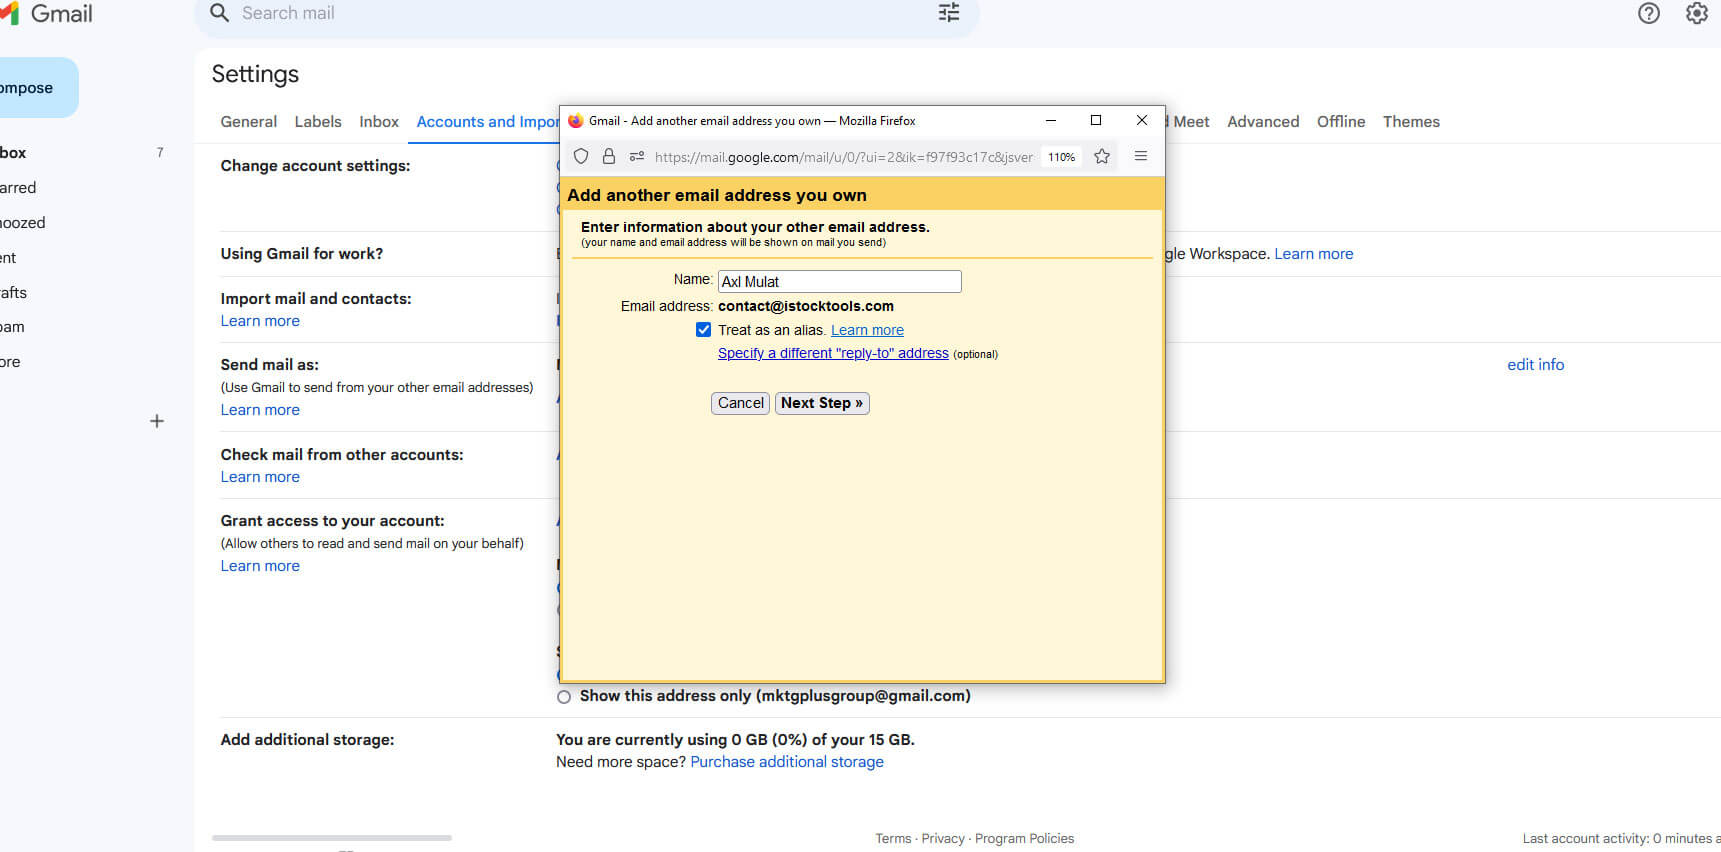This screenshot has width=1721, height=852.
Task: Close the Add another email address popup
Action: [x=1142, y=120]
